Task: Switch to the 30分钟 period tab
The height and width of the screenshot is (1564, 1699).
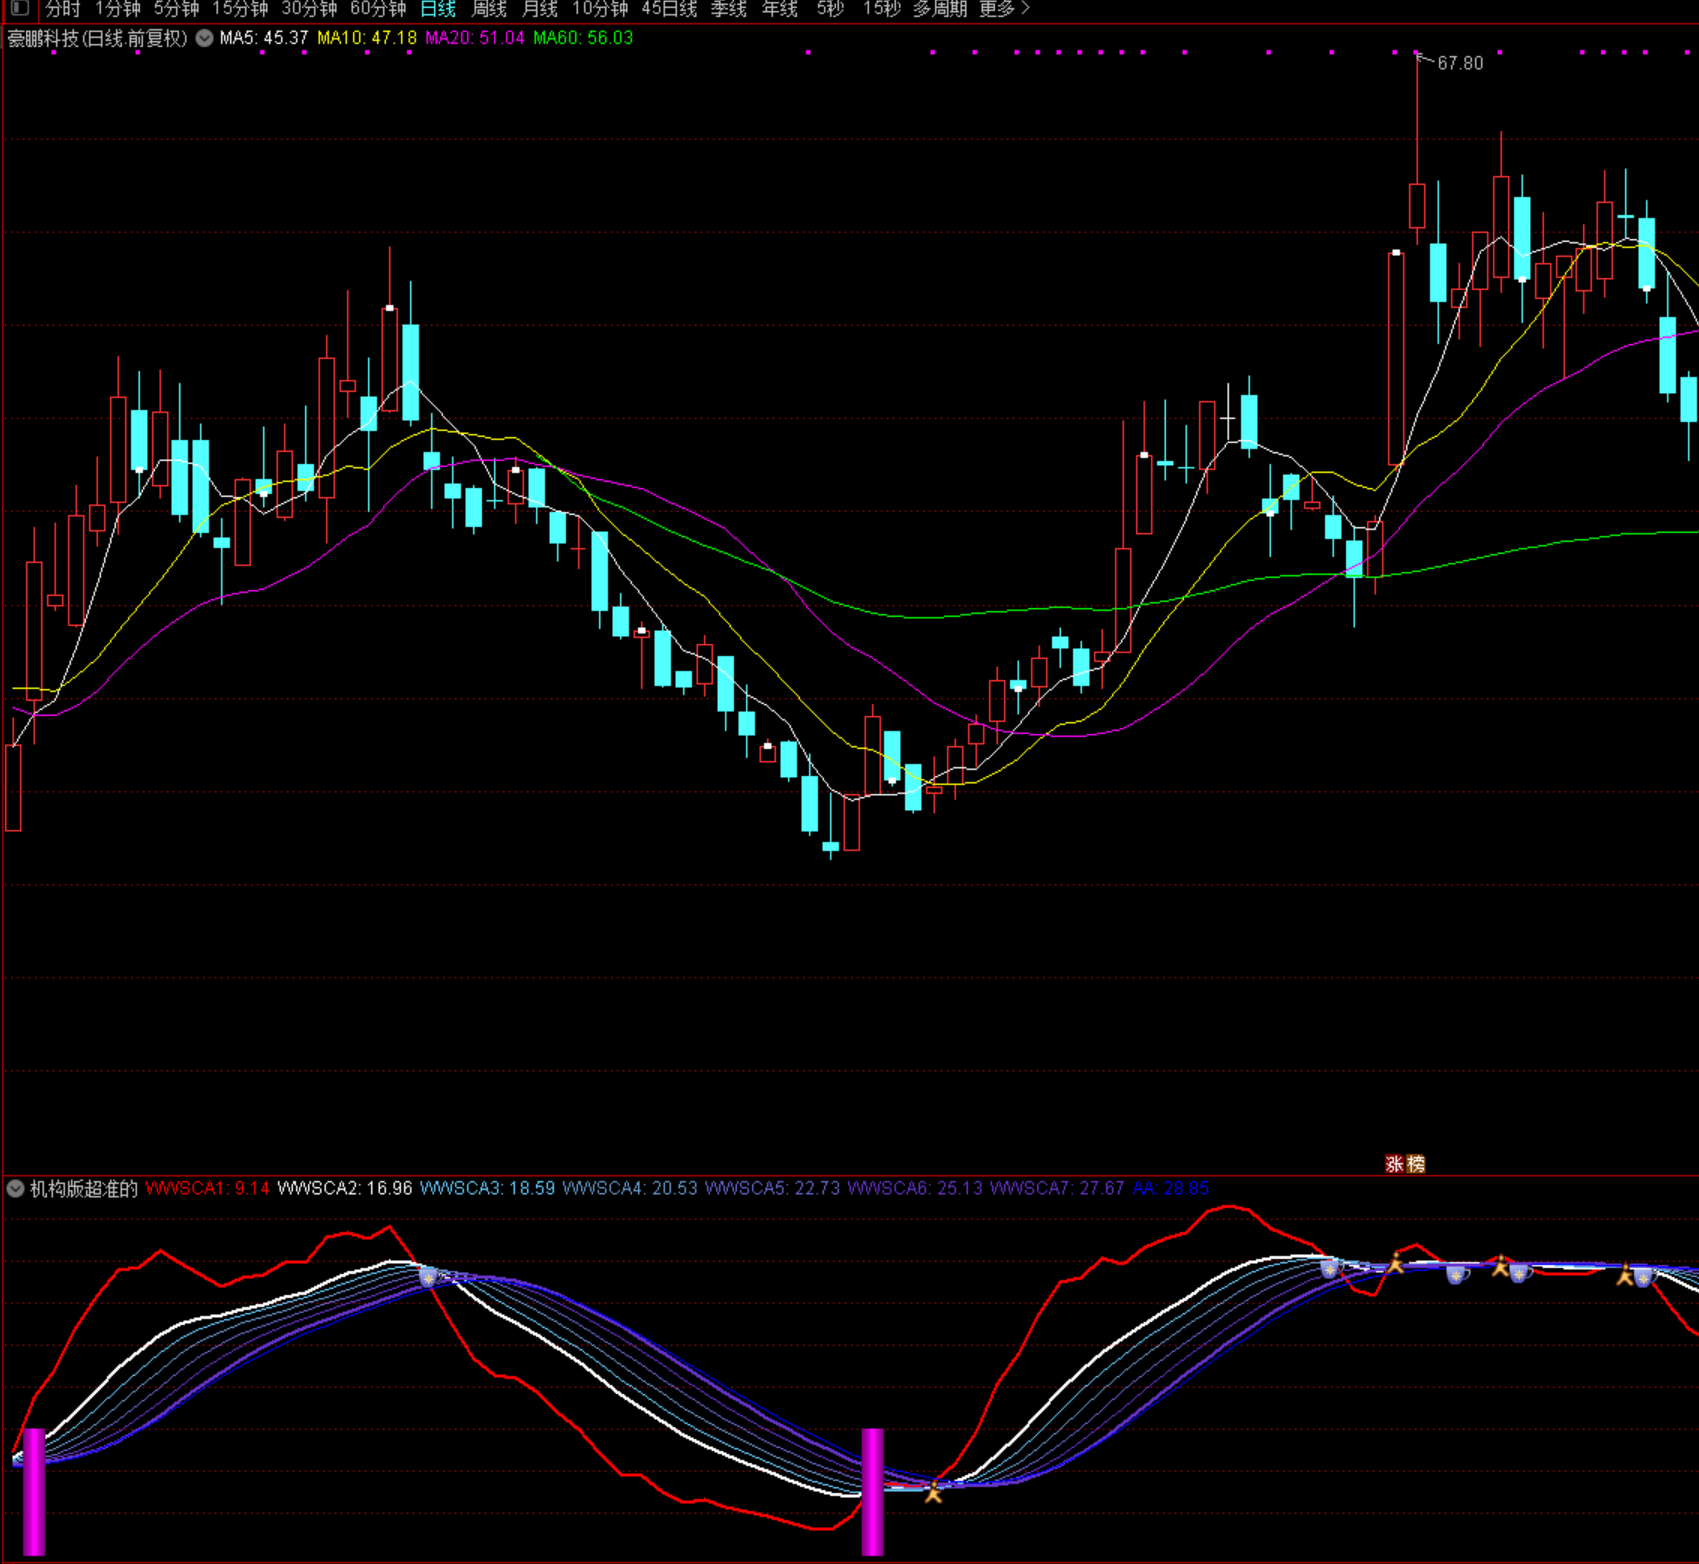Action: point(309,9)
